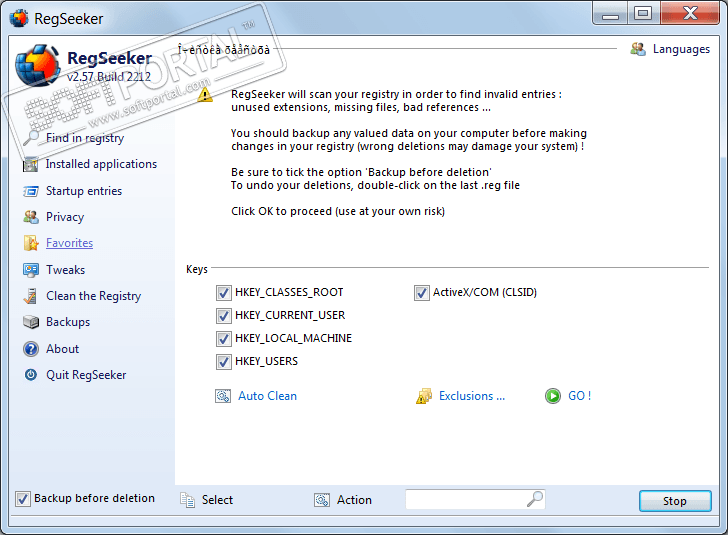Click the Select documents icon
728x535 pixels.
(x=187, y=500)
